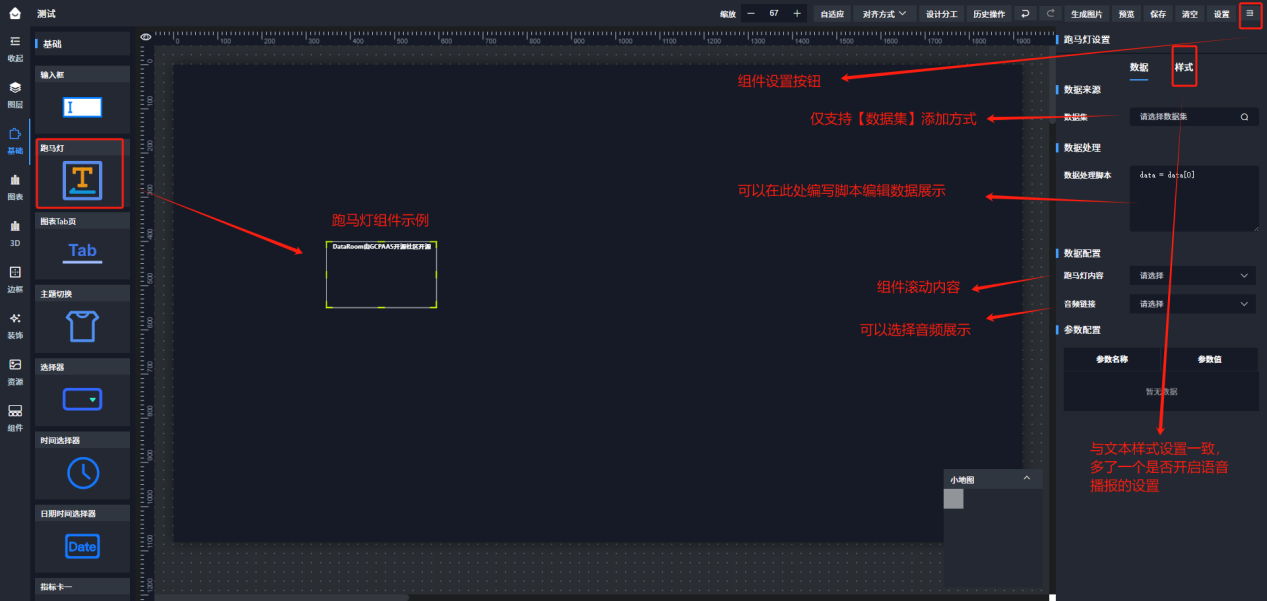Viewport: 1267px width, 601px height.
Task: Click the 设置 settings button
Action: 1221,14
